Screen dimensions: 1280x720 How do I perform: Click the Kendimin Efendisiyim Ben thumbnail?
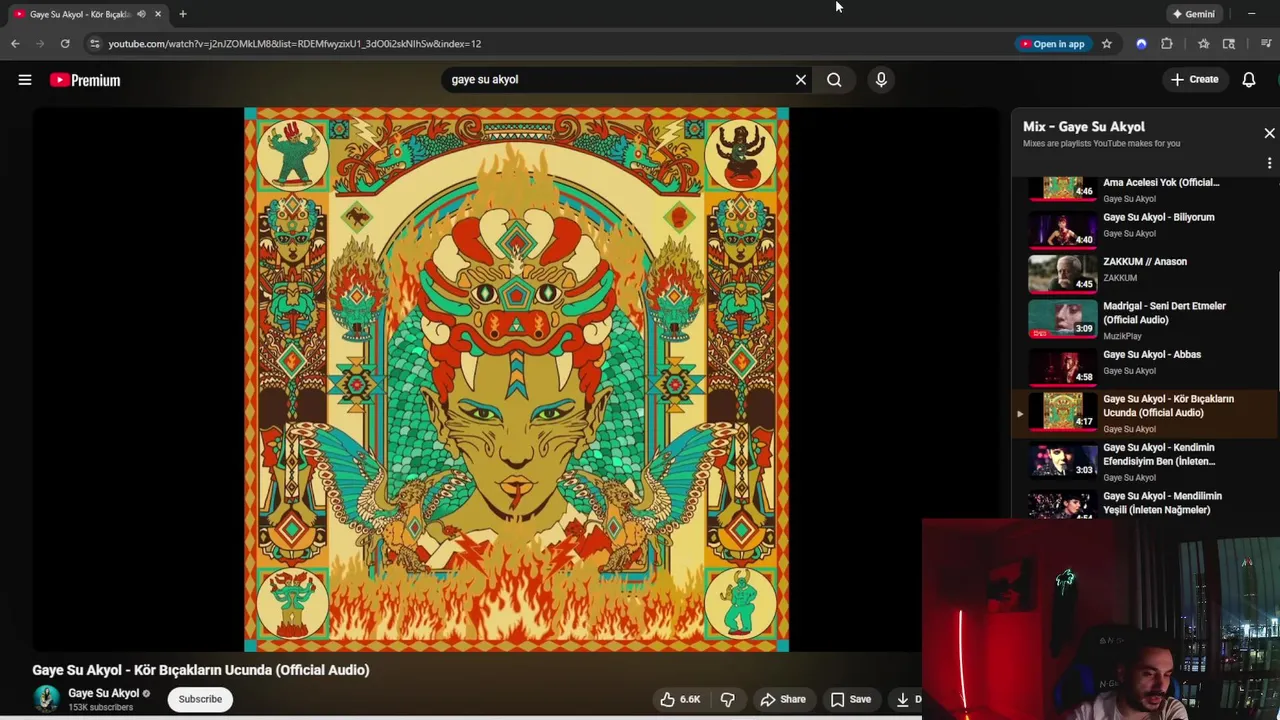pyautogui.click(x=1062, y=459)
